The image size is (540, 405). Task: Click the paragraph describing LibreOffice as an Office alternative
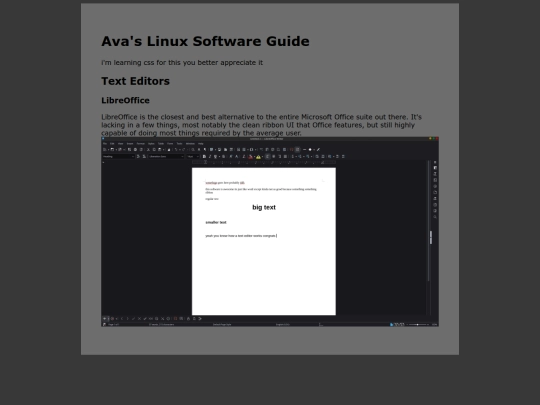click(262, 125)
